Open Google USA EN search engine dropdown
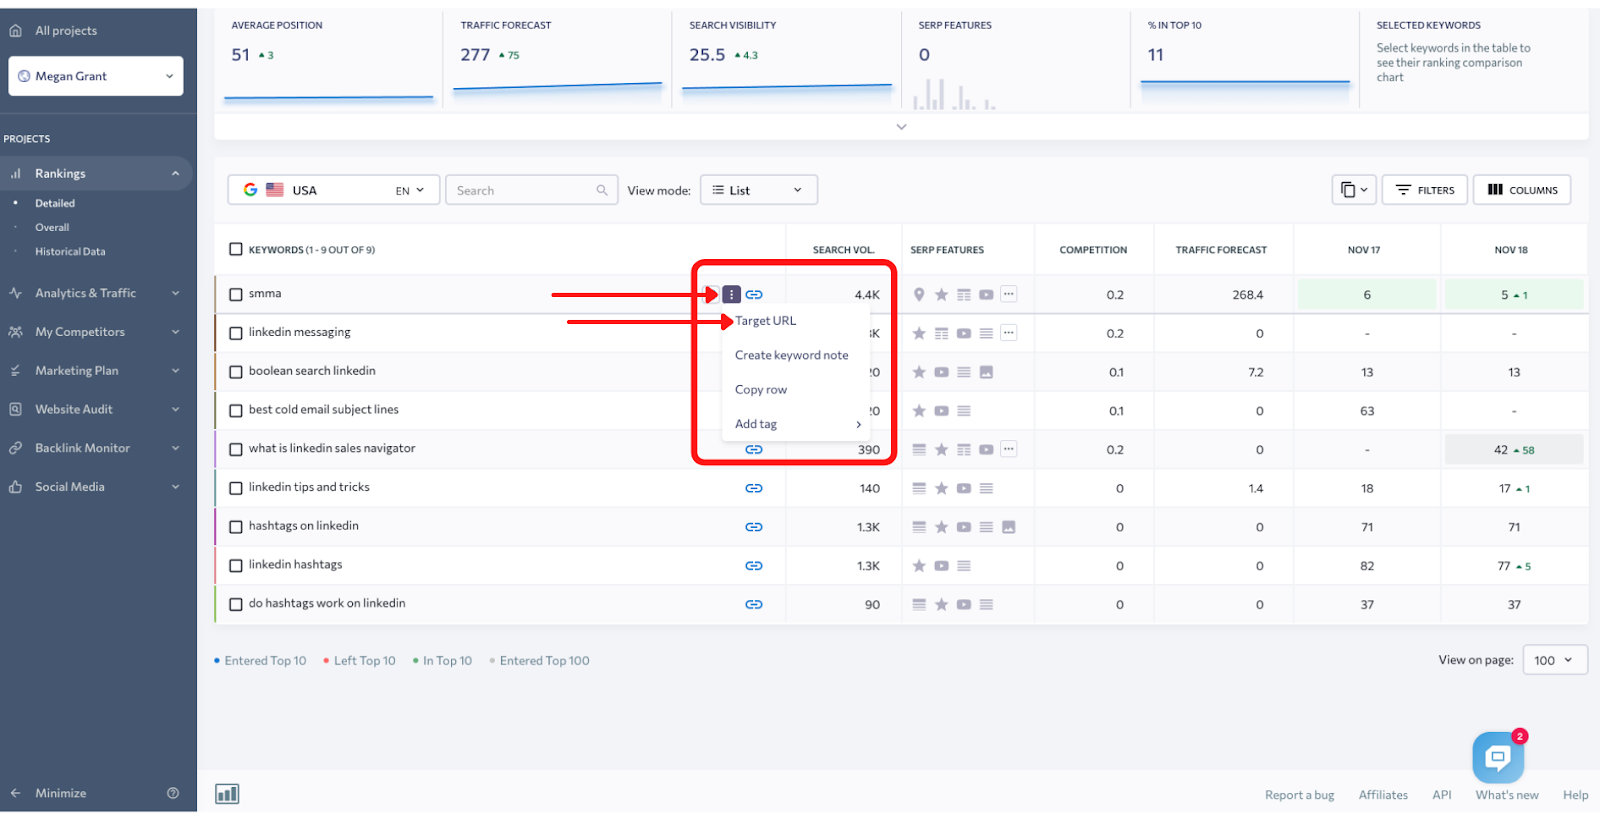Screen dimensions: 1600x820 click(x=334, y=190)
